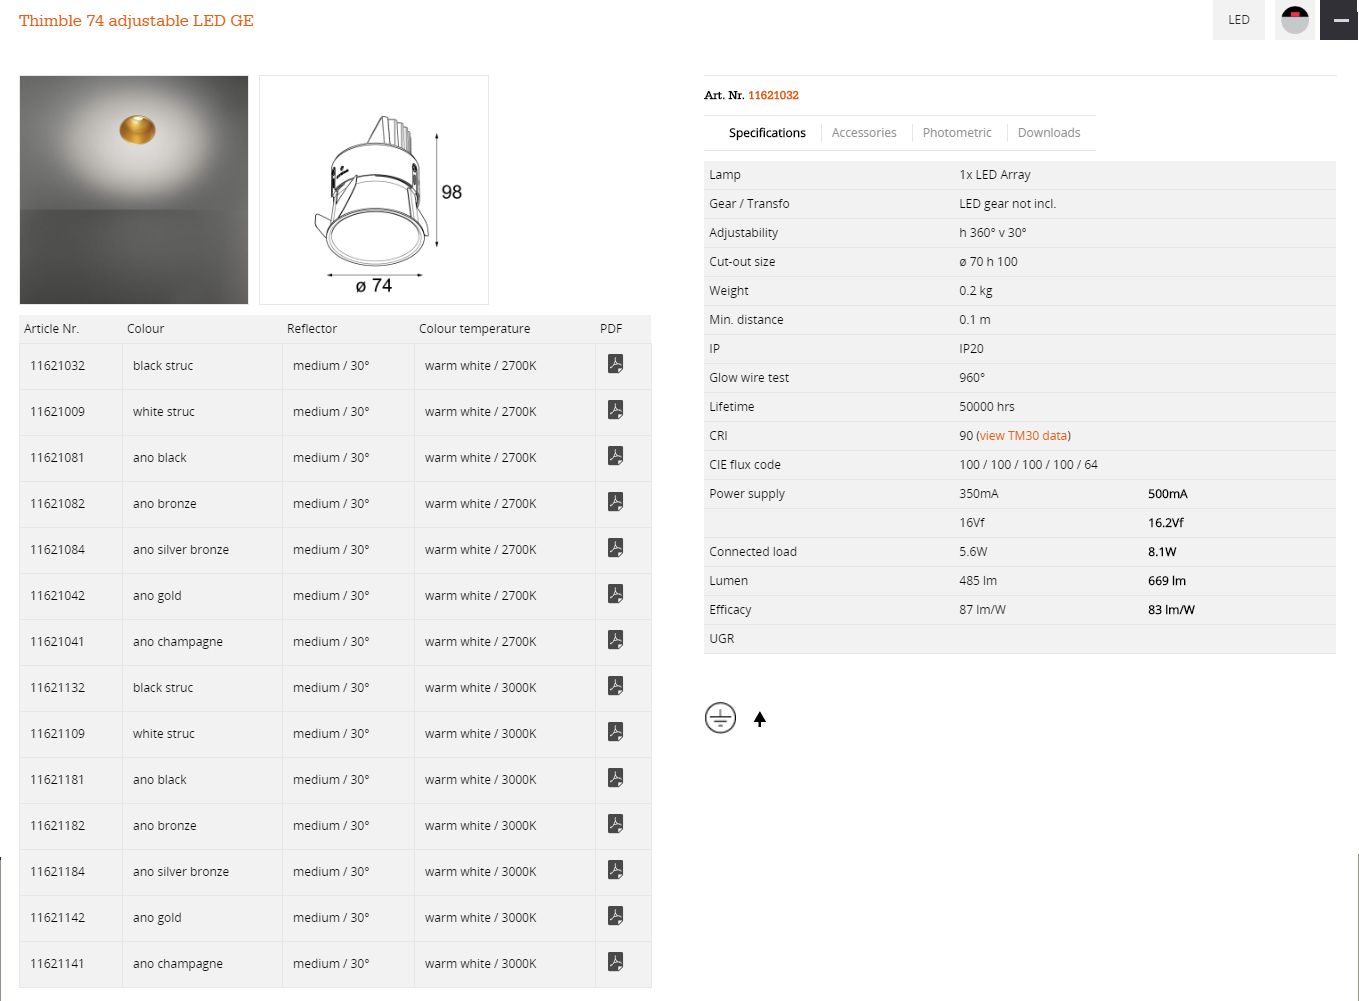Open the dark menu icon in top corner
1359x1001 pixels.
pos(1339,20)
